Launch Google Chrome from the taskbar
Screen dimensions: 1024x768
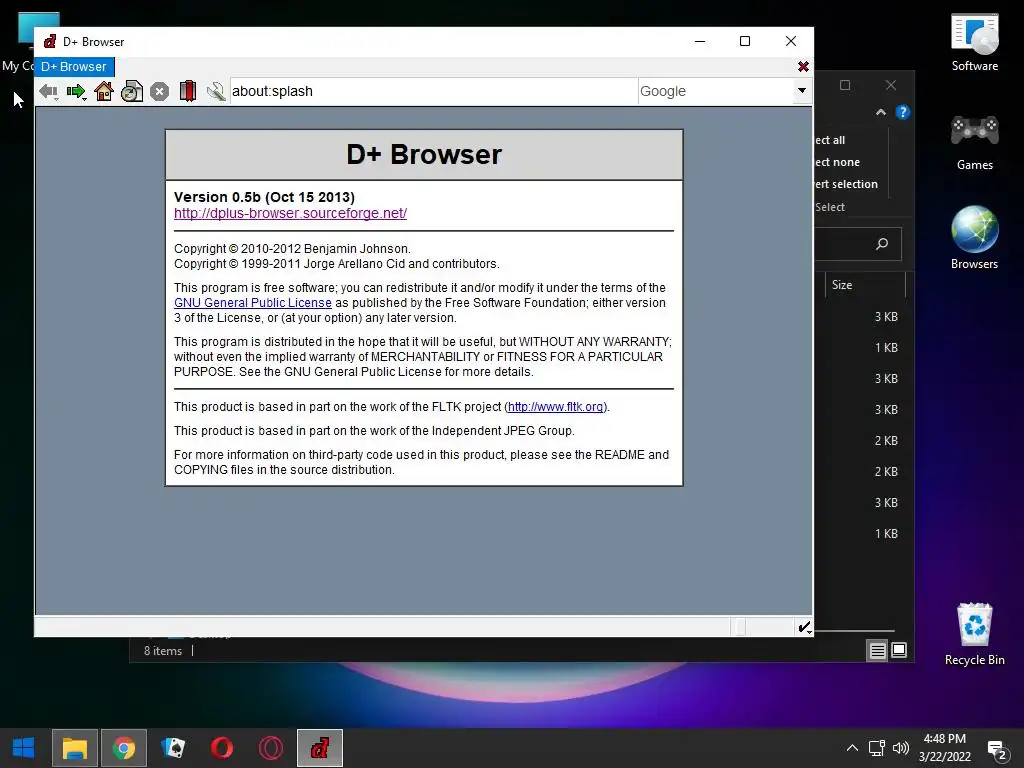pos(123,748)
